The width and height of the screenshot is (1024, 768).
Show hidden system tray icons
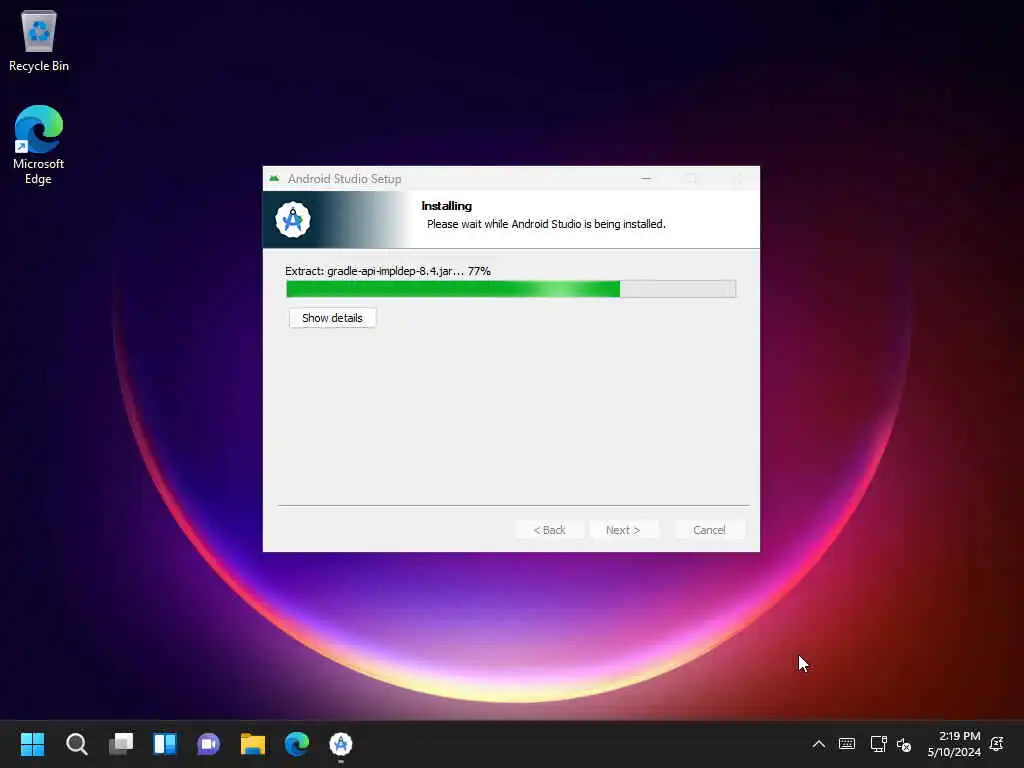[x=818, y=744]
